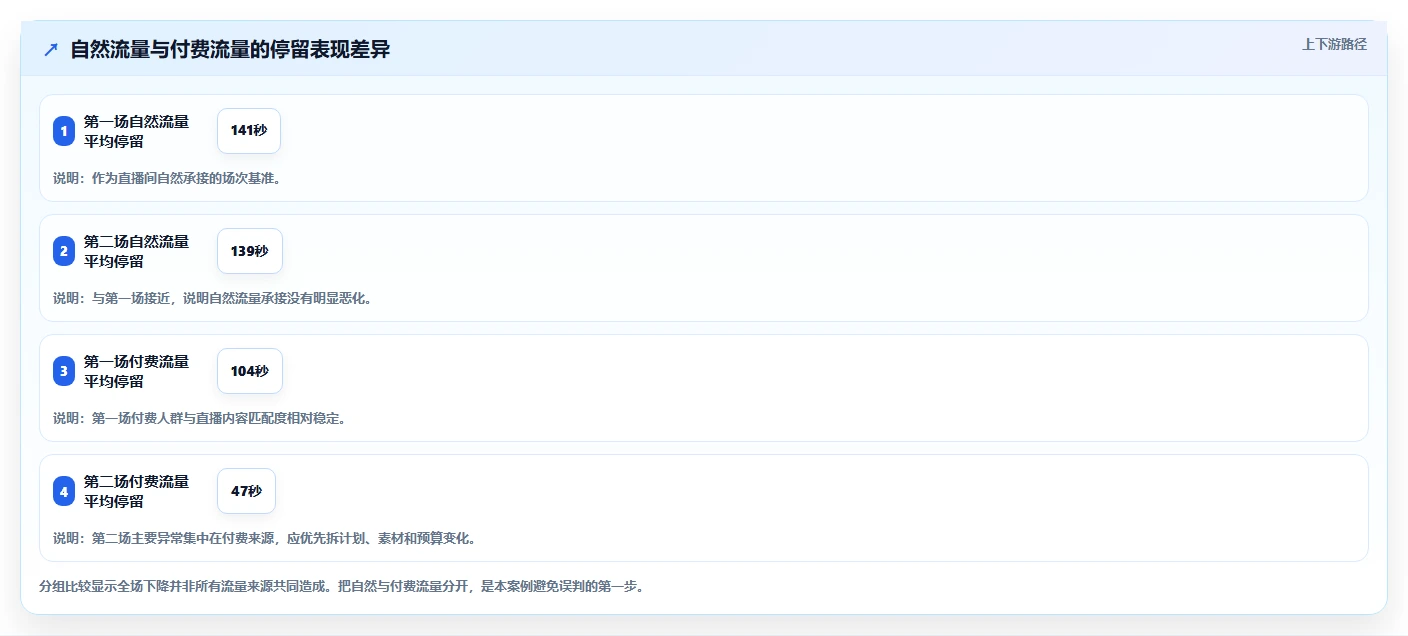Click the 上下游路径 label
The image size is (1408, 636).
coord(1334,44)
